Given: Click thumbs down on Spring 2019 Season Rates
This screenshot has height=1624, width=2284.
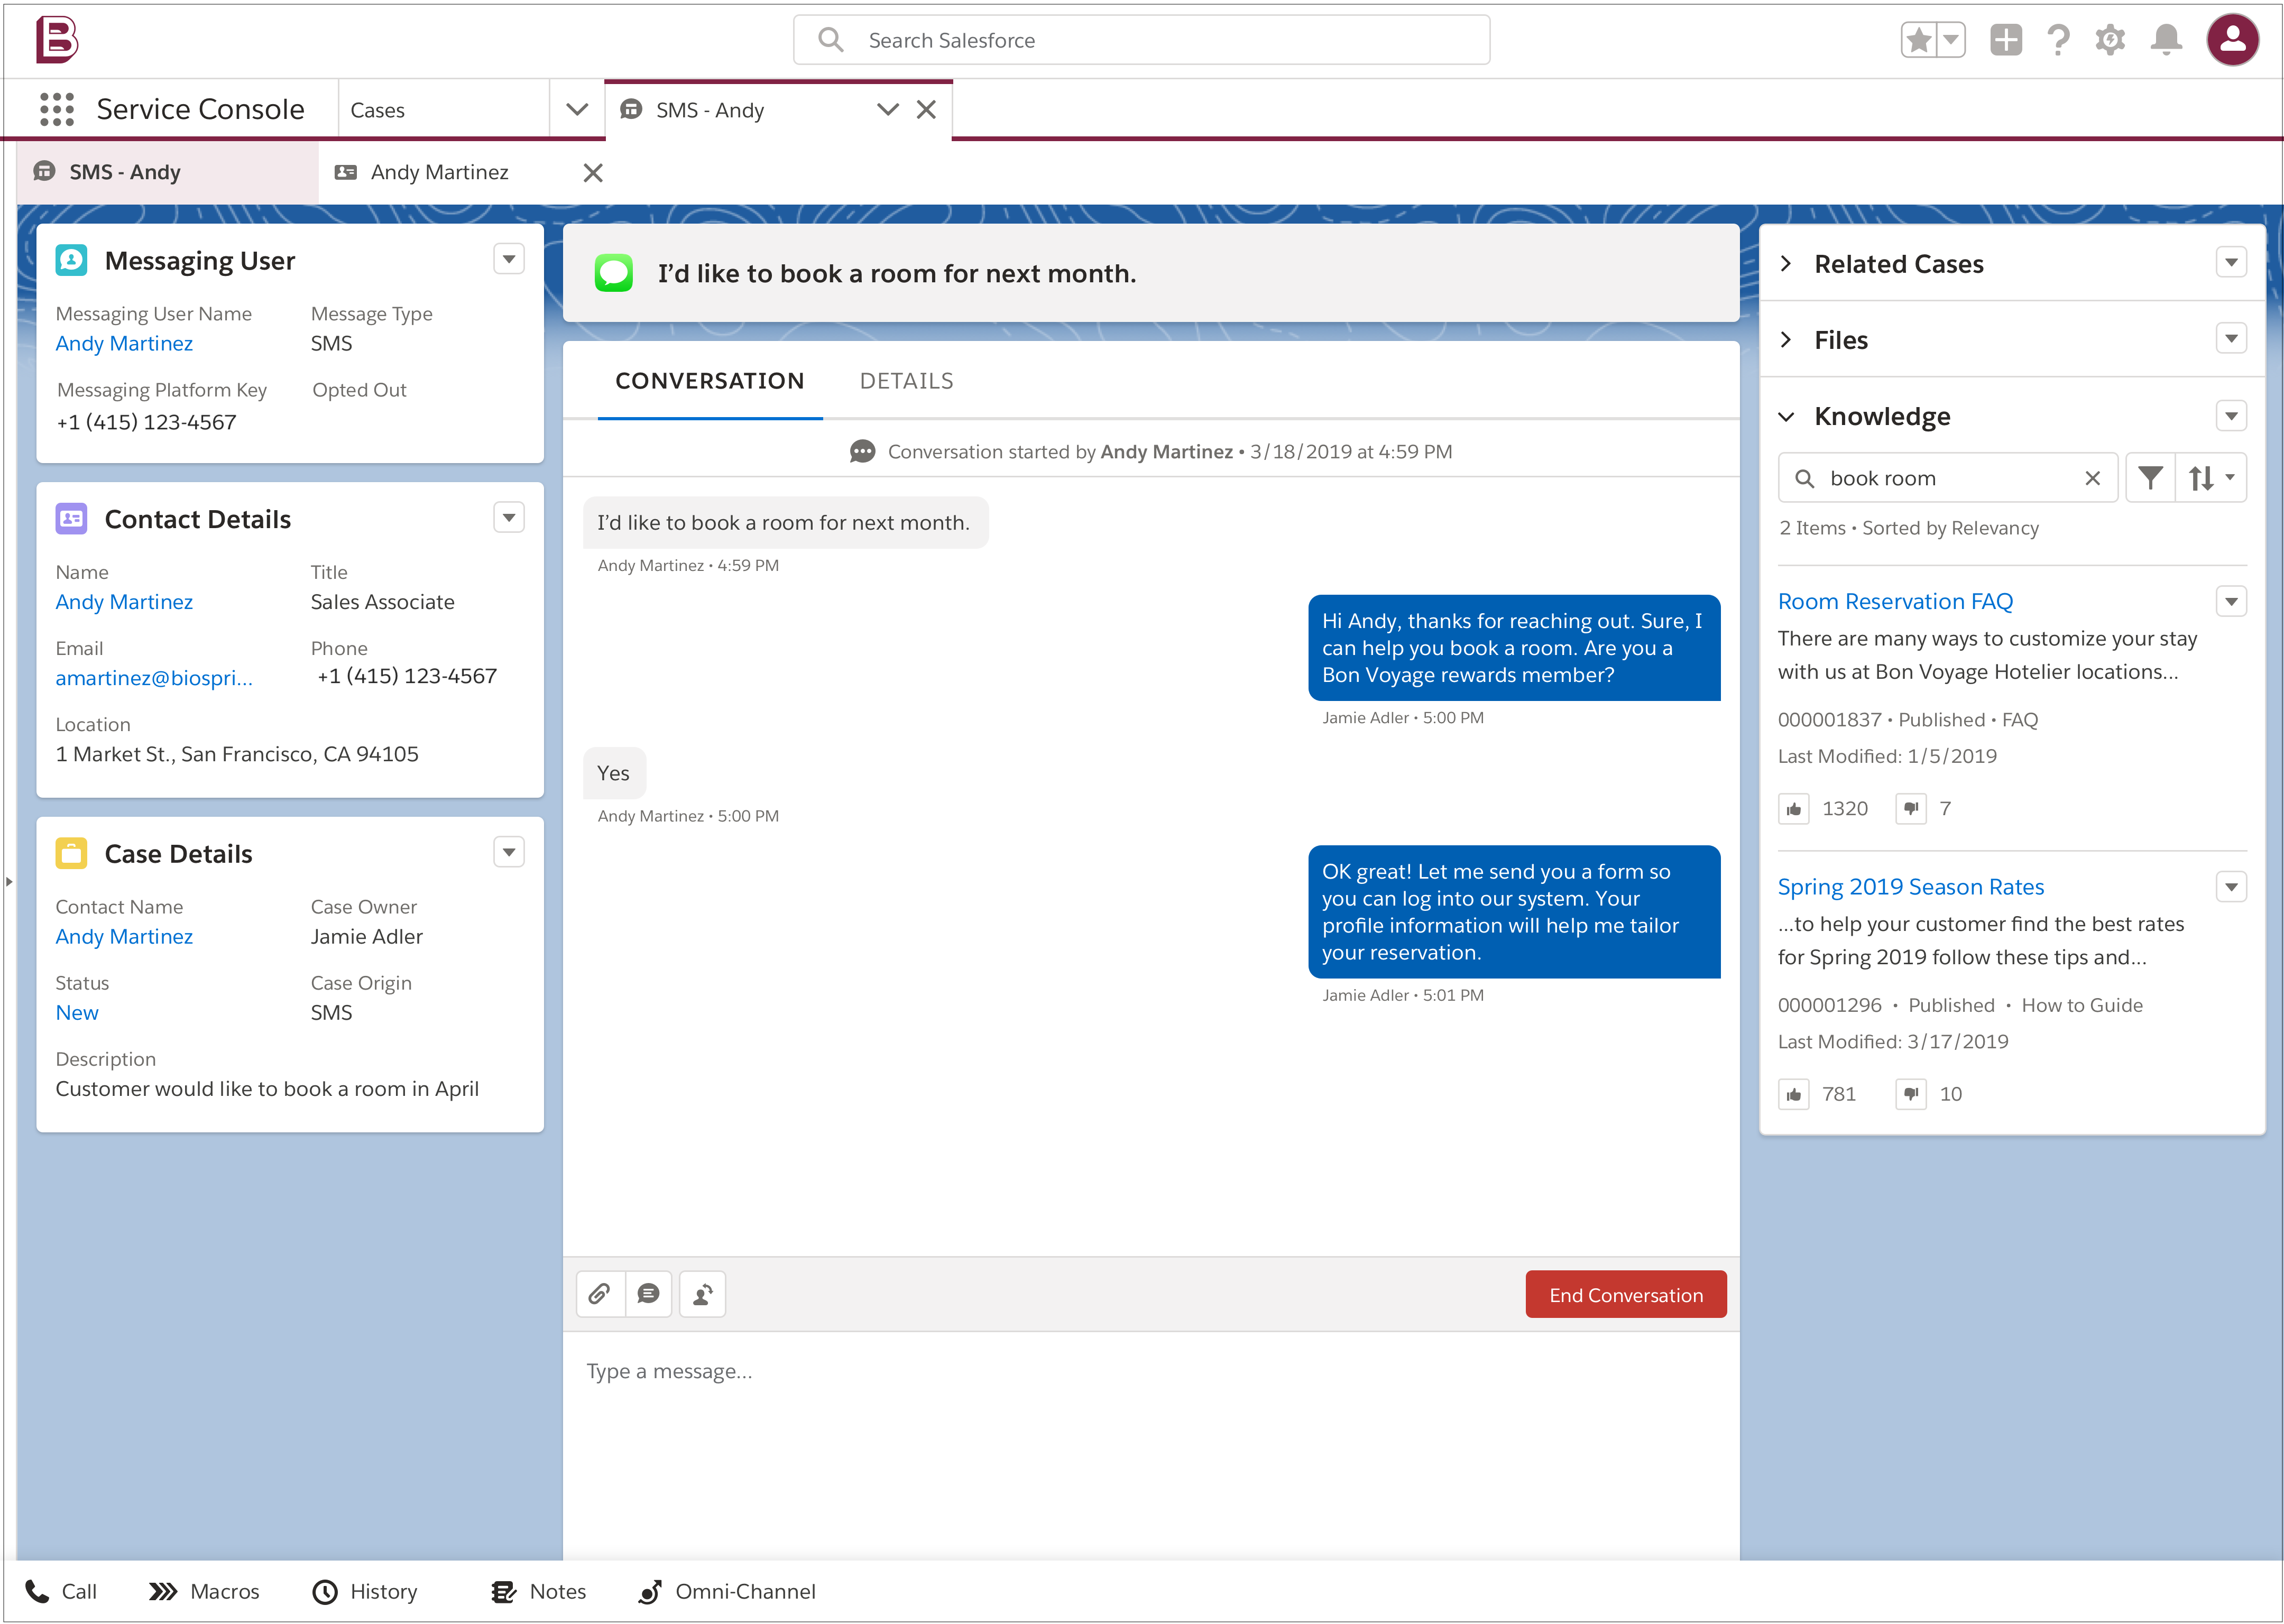Looking at the screenshot, I should click(1910, 1093).
